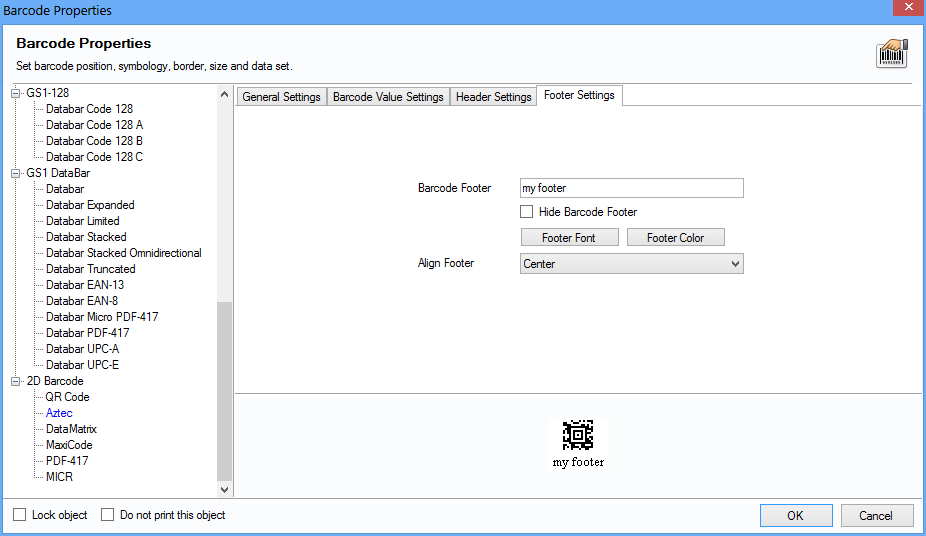Open the Align Footer dropdown
Screen dimensions: 926x536
631,264
